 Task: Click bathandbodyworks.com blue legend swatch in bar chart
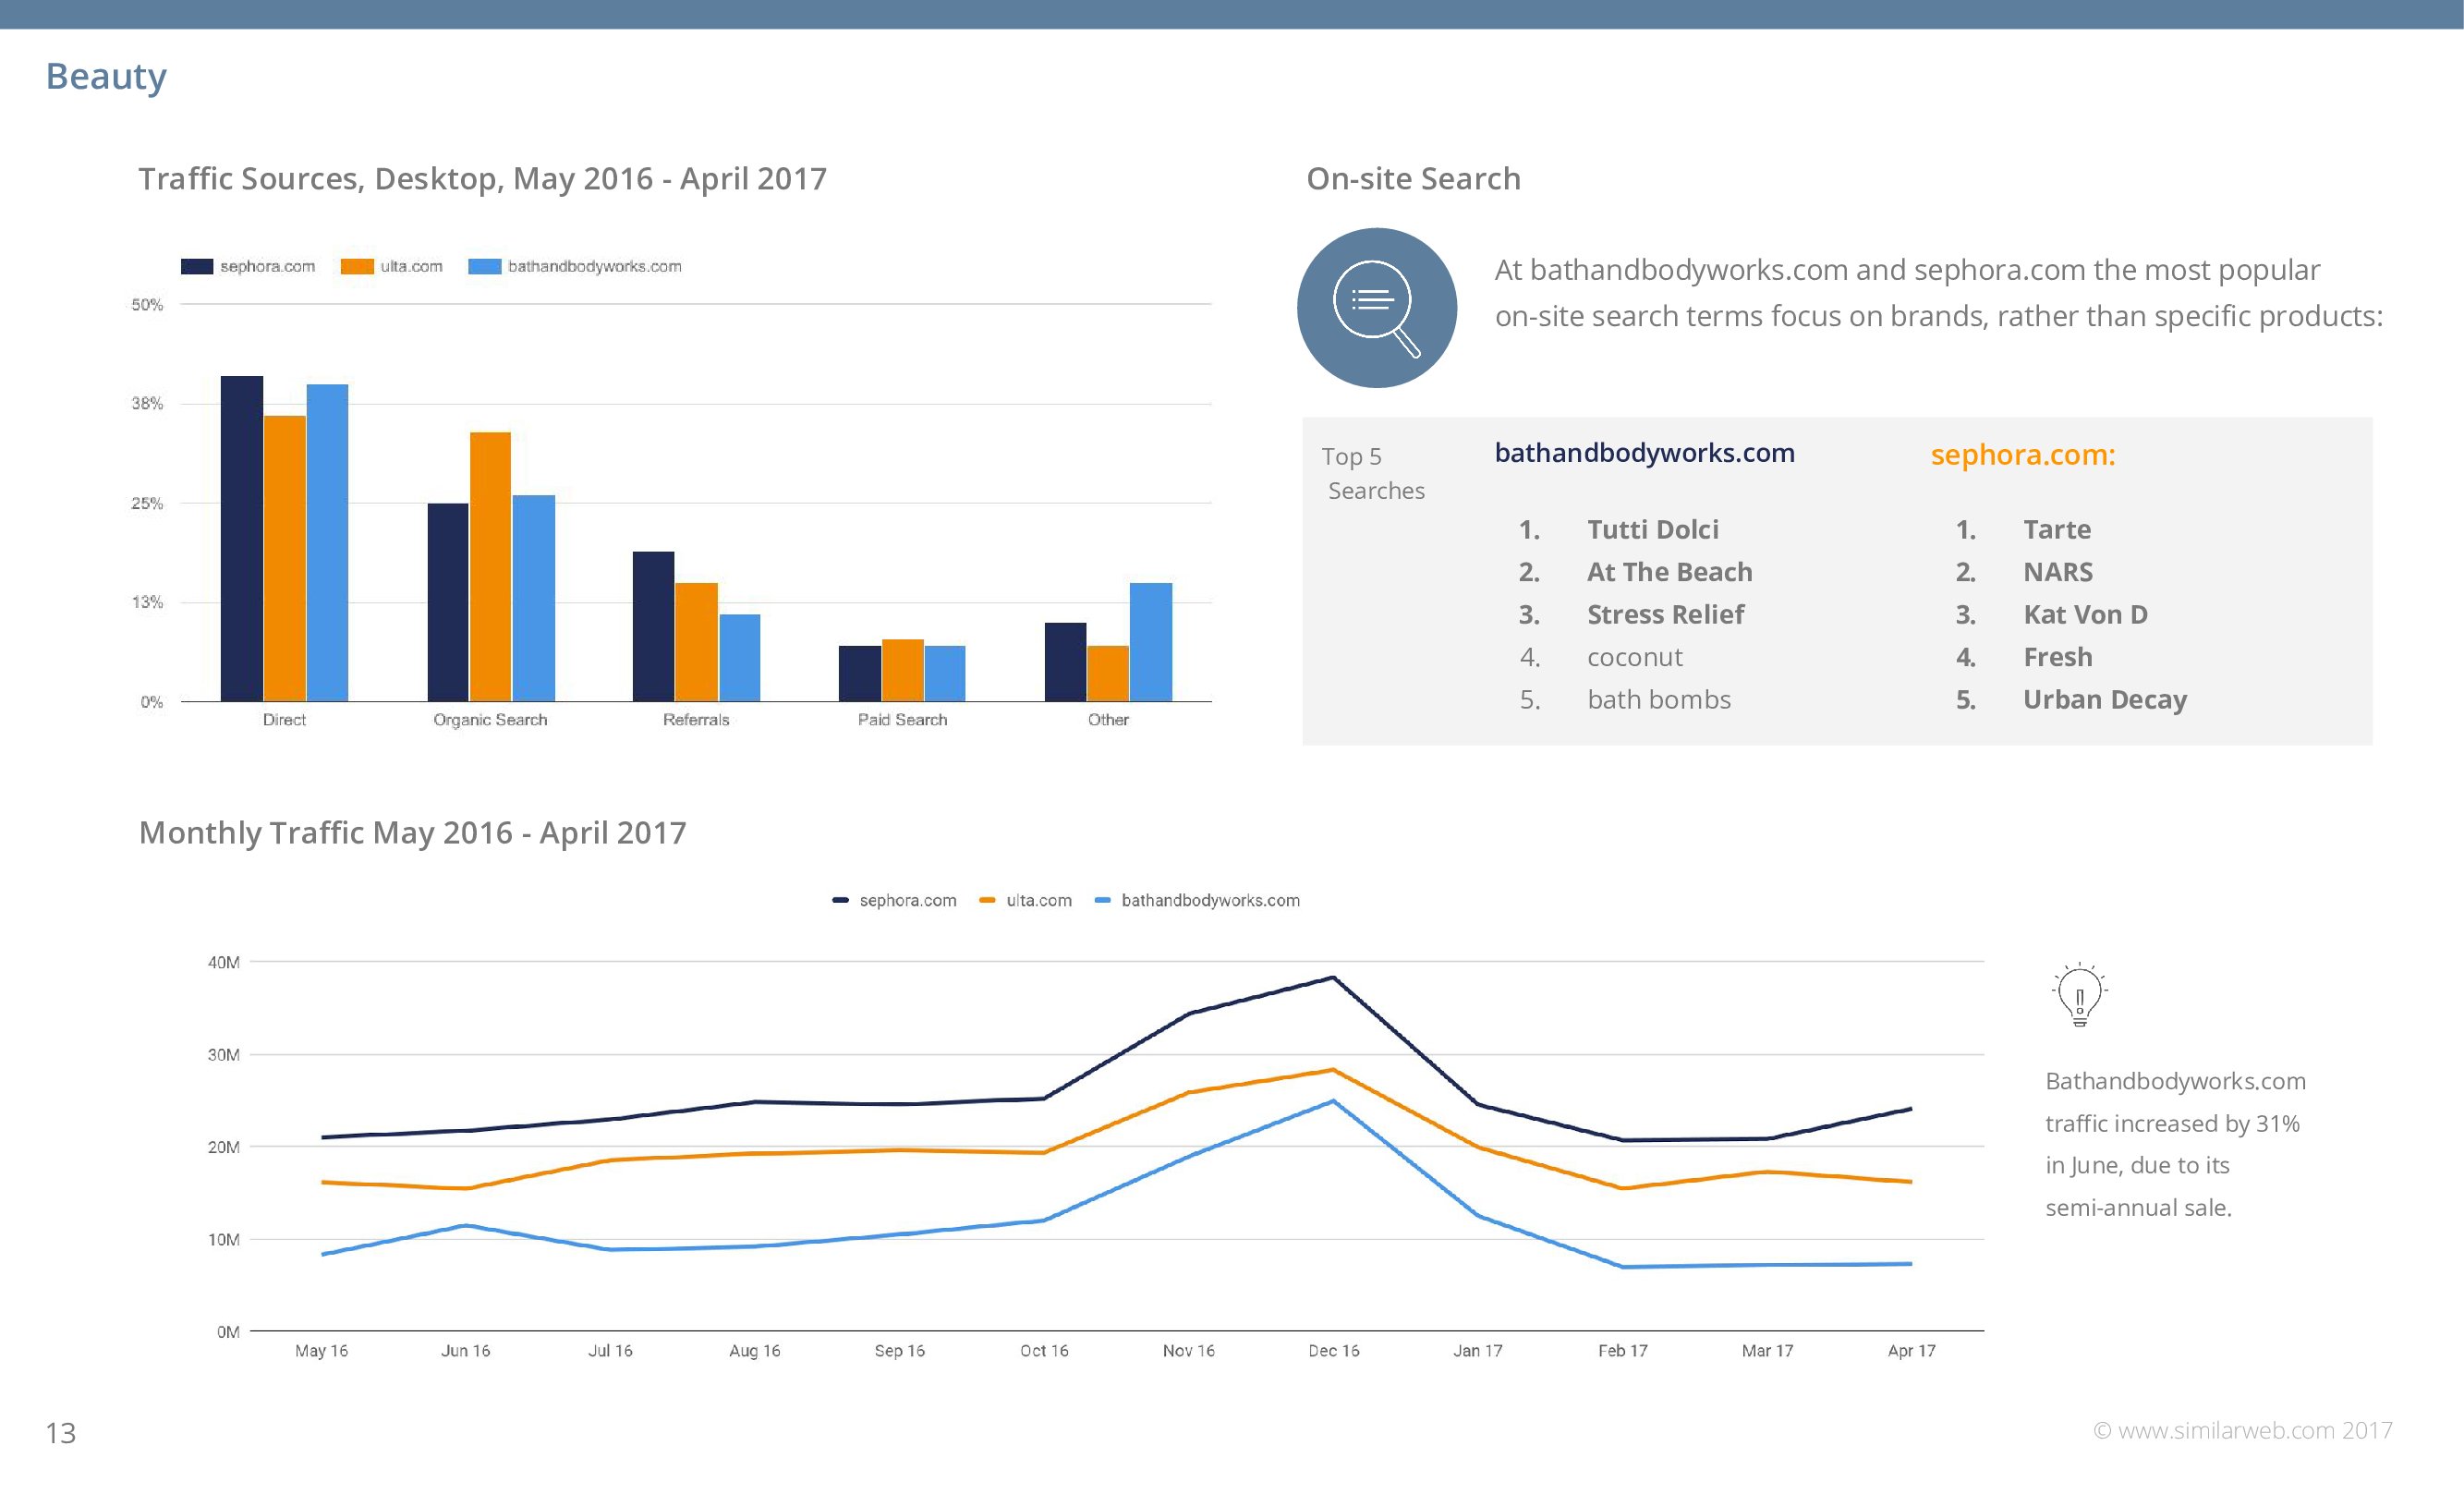coord(484,266)
